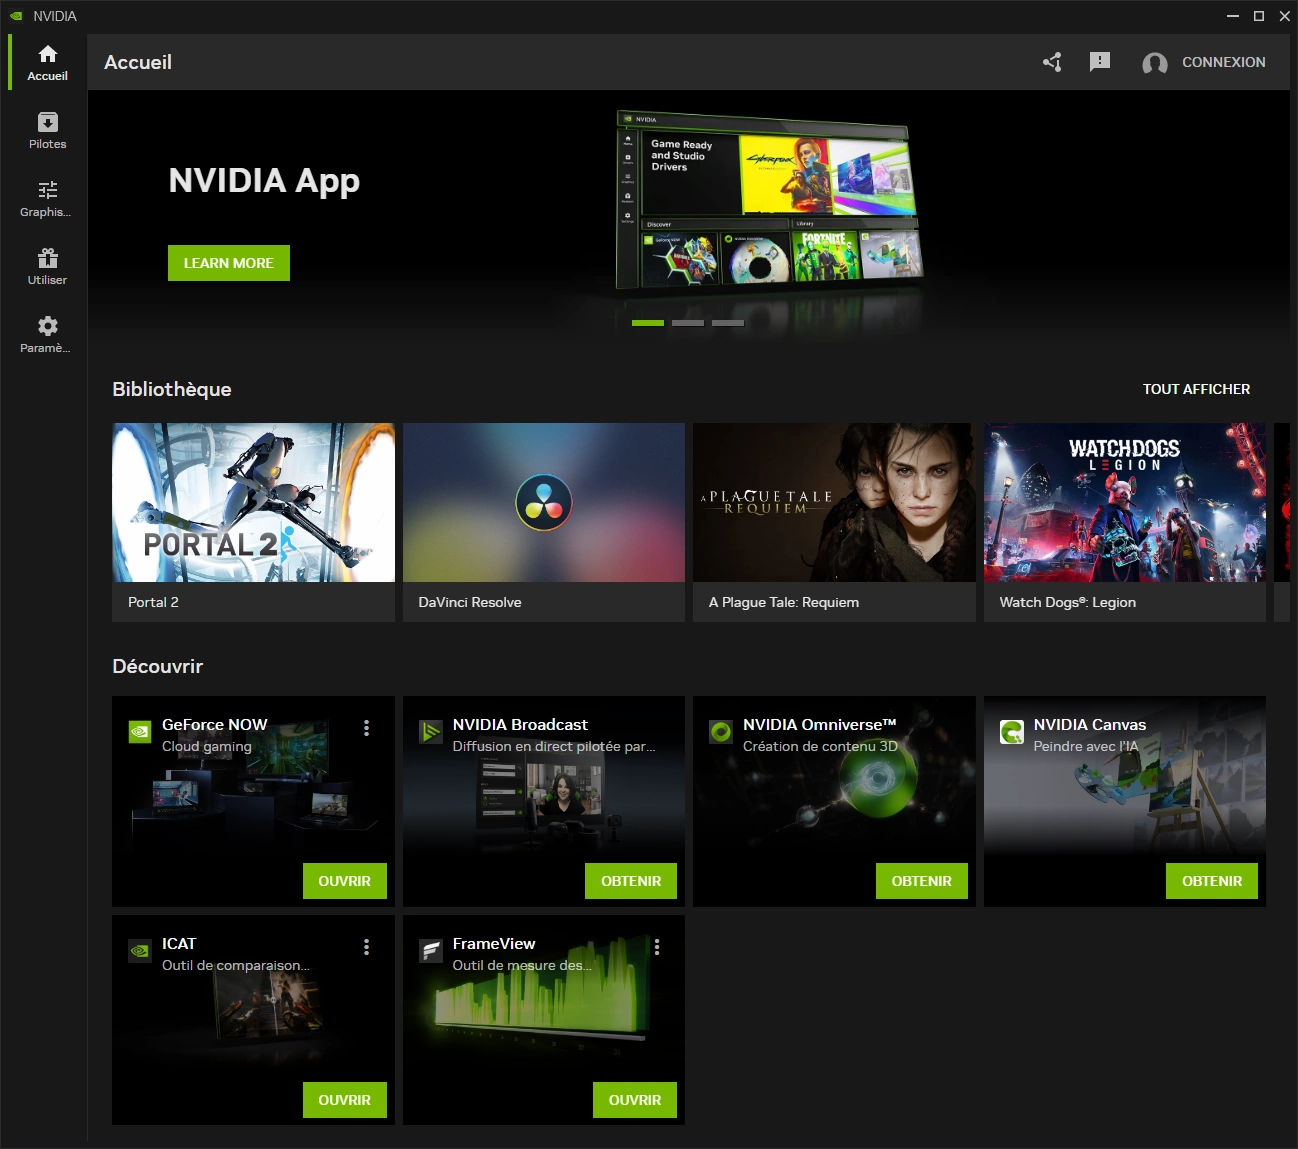The image size is (1298, 1149).
Task: Open FrameView card three-dot menu
Action: click(657, 947)
